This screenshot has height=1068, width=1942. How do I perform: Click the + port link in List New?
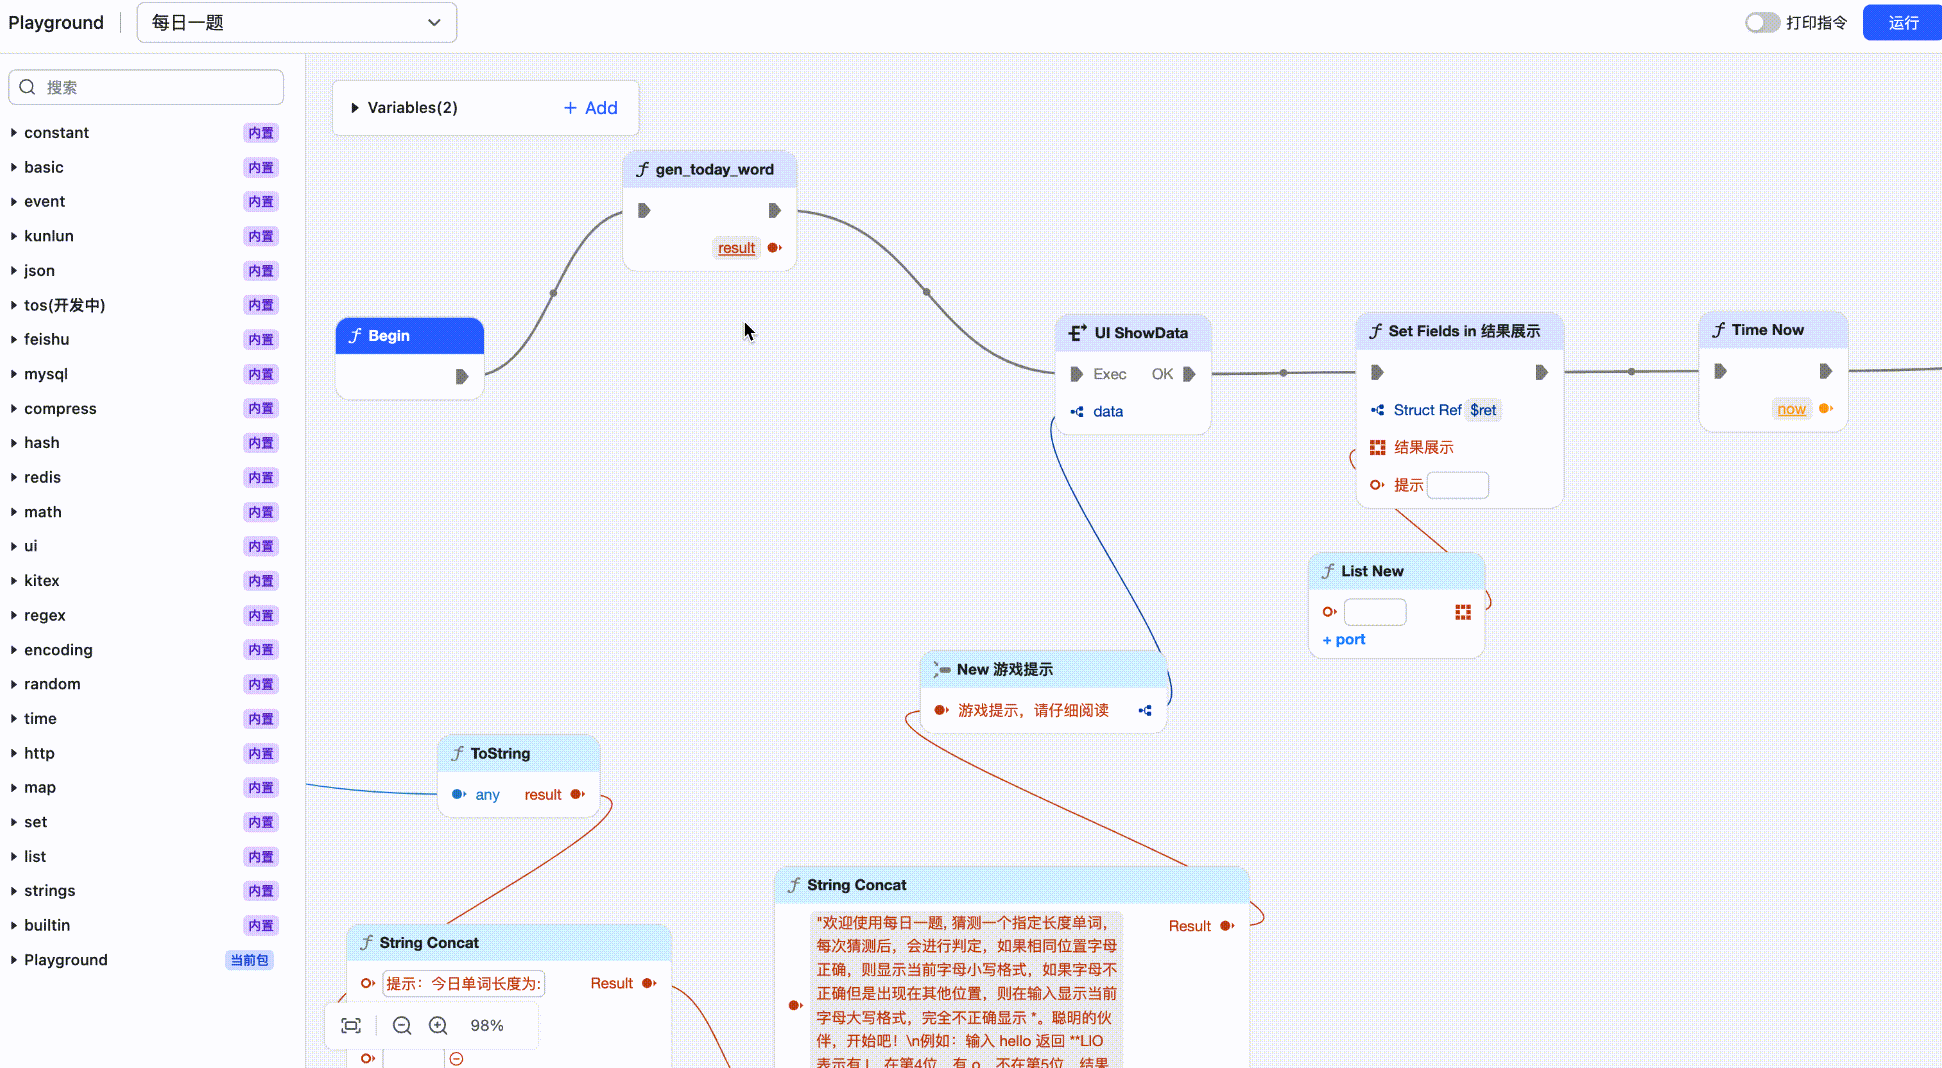(1343, 640)
